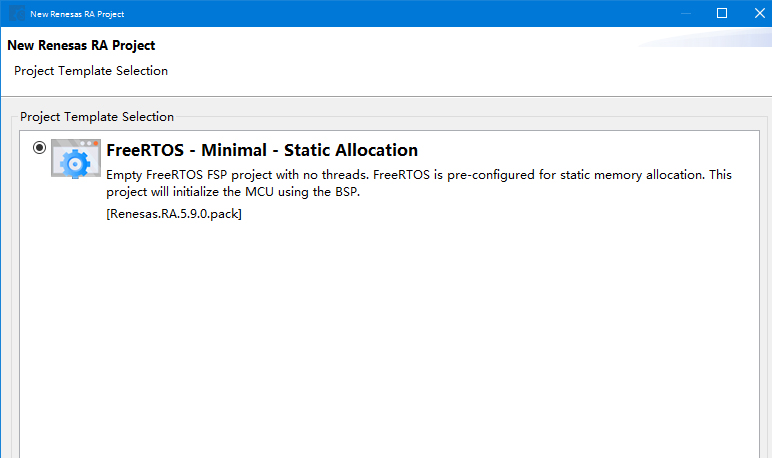
Task: Click the "FreeRTOS - Minimal - Static Allocation" title
Action: 262,151
